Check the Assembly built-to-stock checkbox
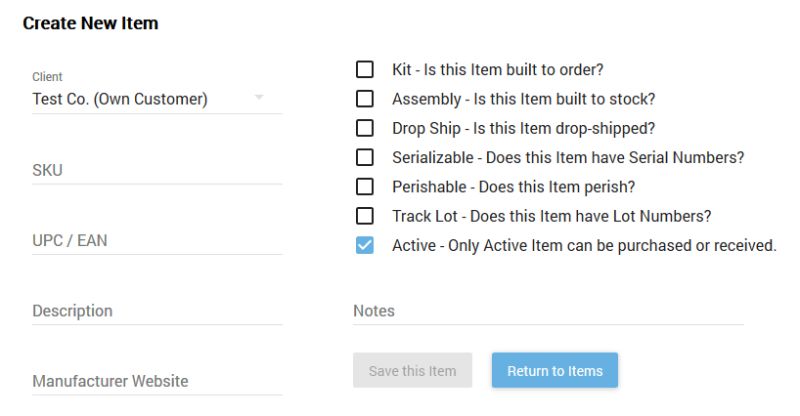Image resolution: width=800 pixels, height=416 pixels. pos(365,99)
